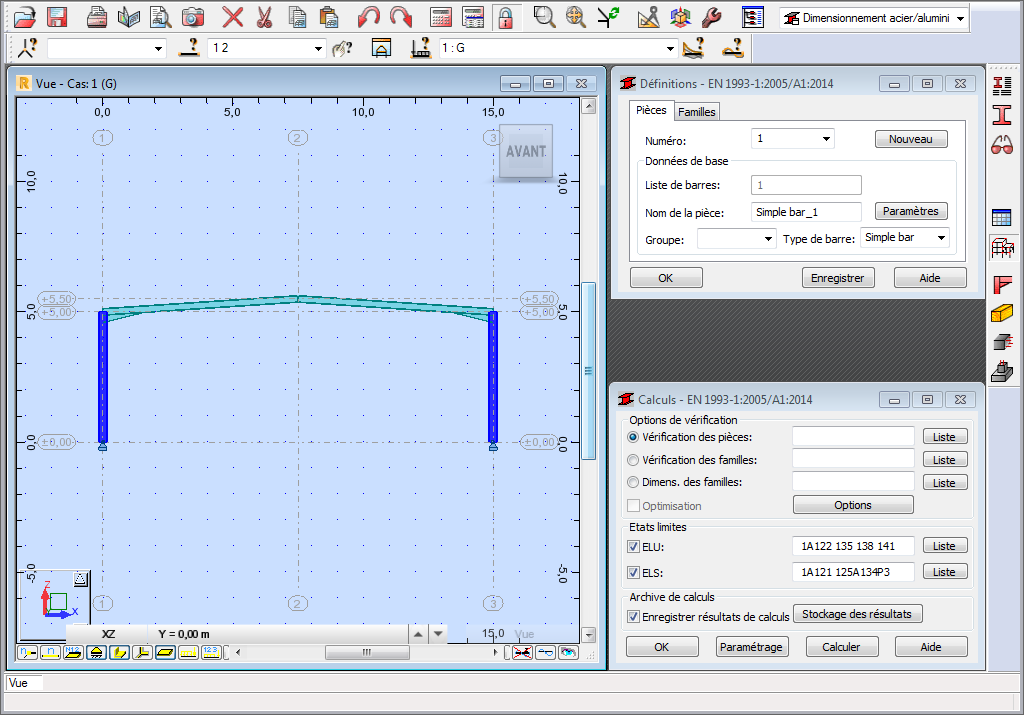Switch to the Pièces tab

[x=651, y=110]
